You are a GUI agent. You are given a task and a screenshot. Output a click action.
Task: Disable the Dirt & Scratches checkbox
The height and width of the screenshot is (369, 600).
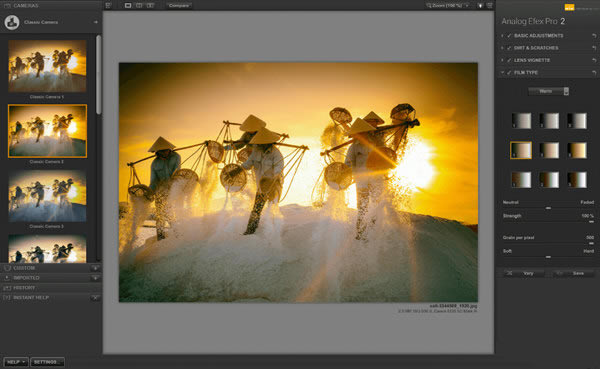[x=509, y=48]
